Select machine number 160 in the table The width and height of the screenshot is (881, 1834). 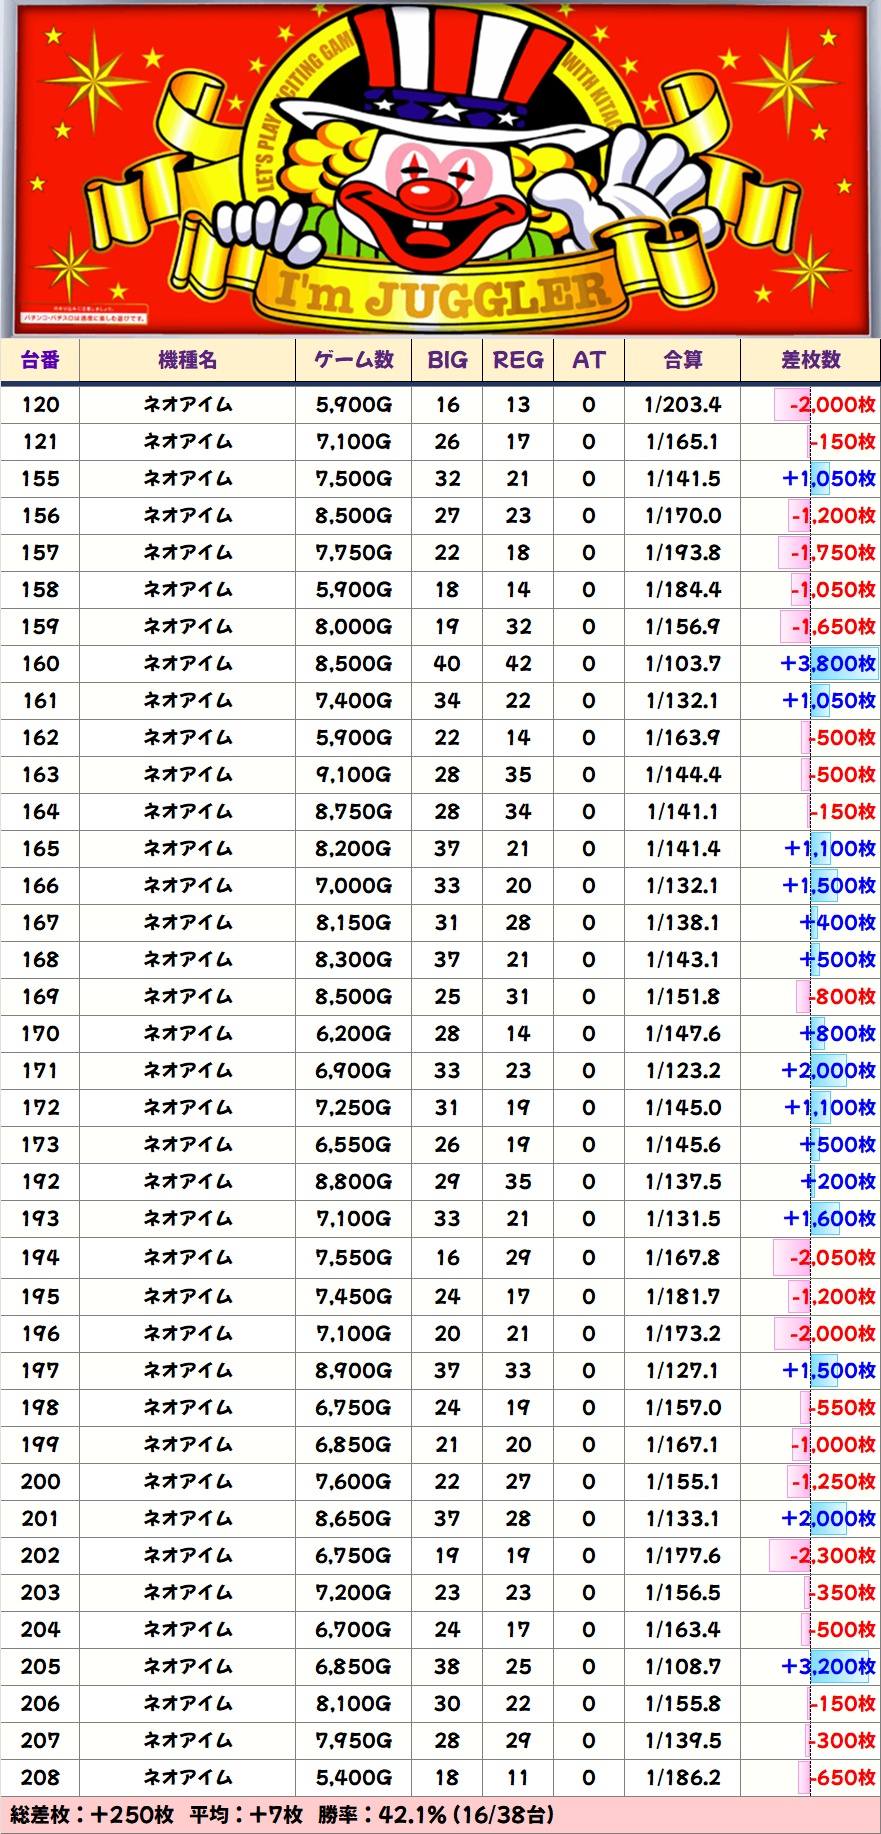tap(40, 664)
